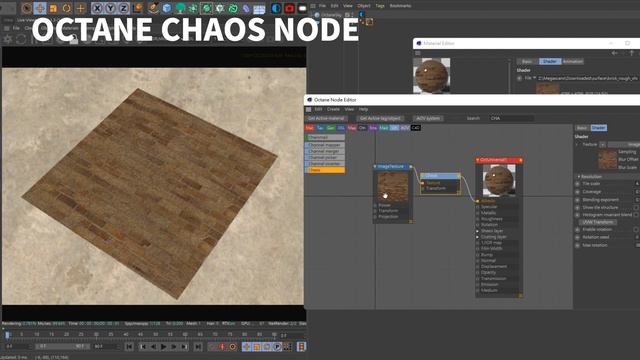Collapse the ImageTexture node with its arrow
This screenshot has width=640, height=360.
(375, 167)
